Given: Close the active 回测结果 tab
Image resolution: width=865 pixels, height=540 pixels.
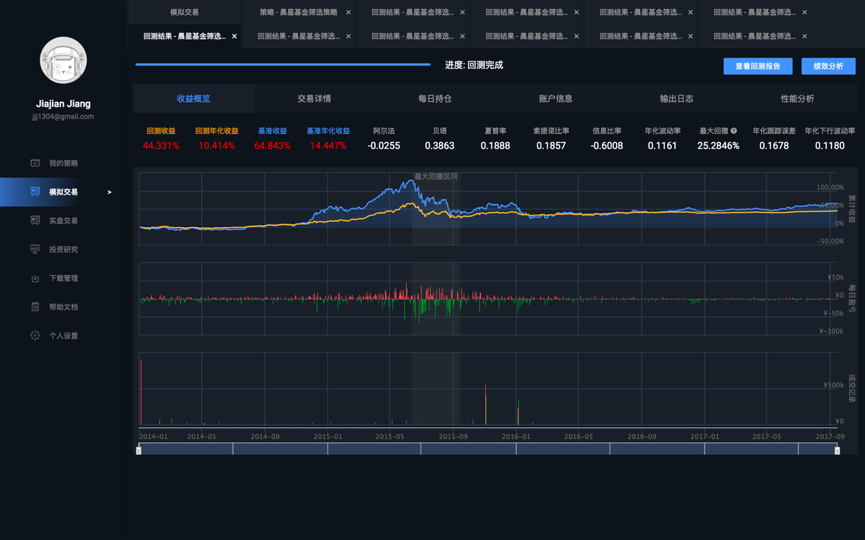Looking at the screenshot, I should [234, 36].
